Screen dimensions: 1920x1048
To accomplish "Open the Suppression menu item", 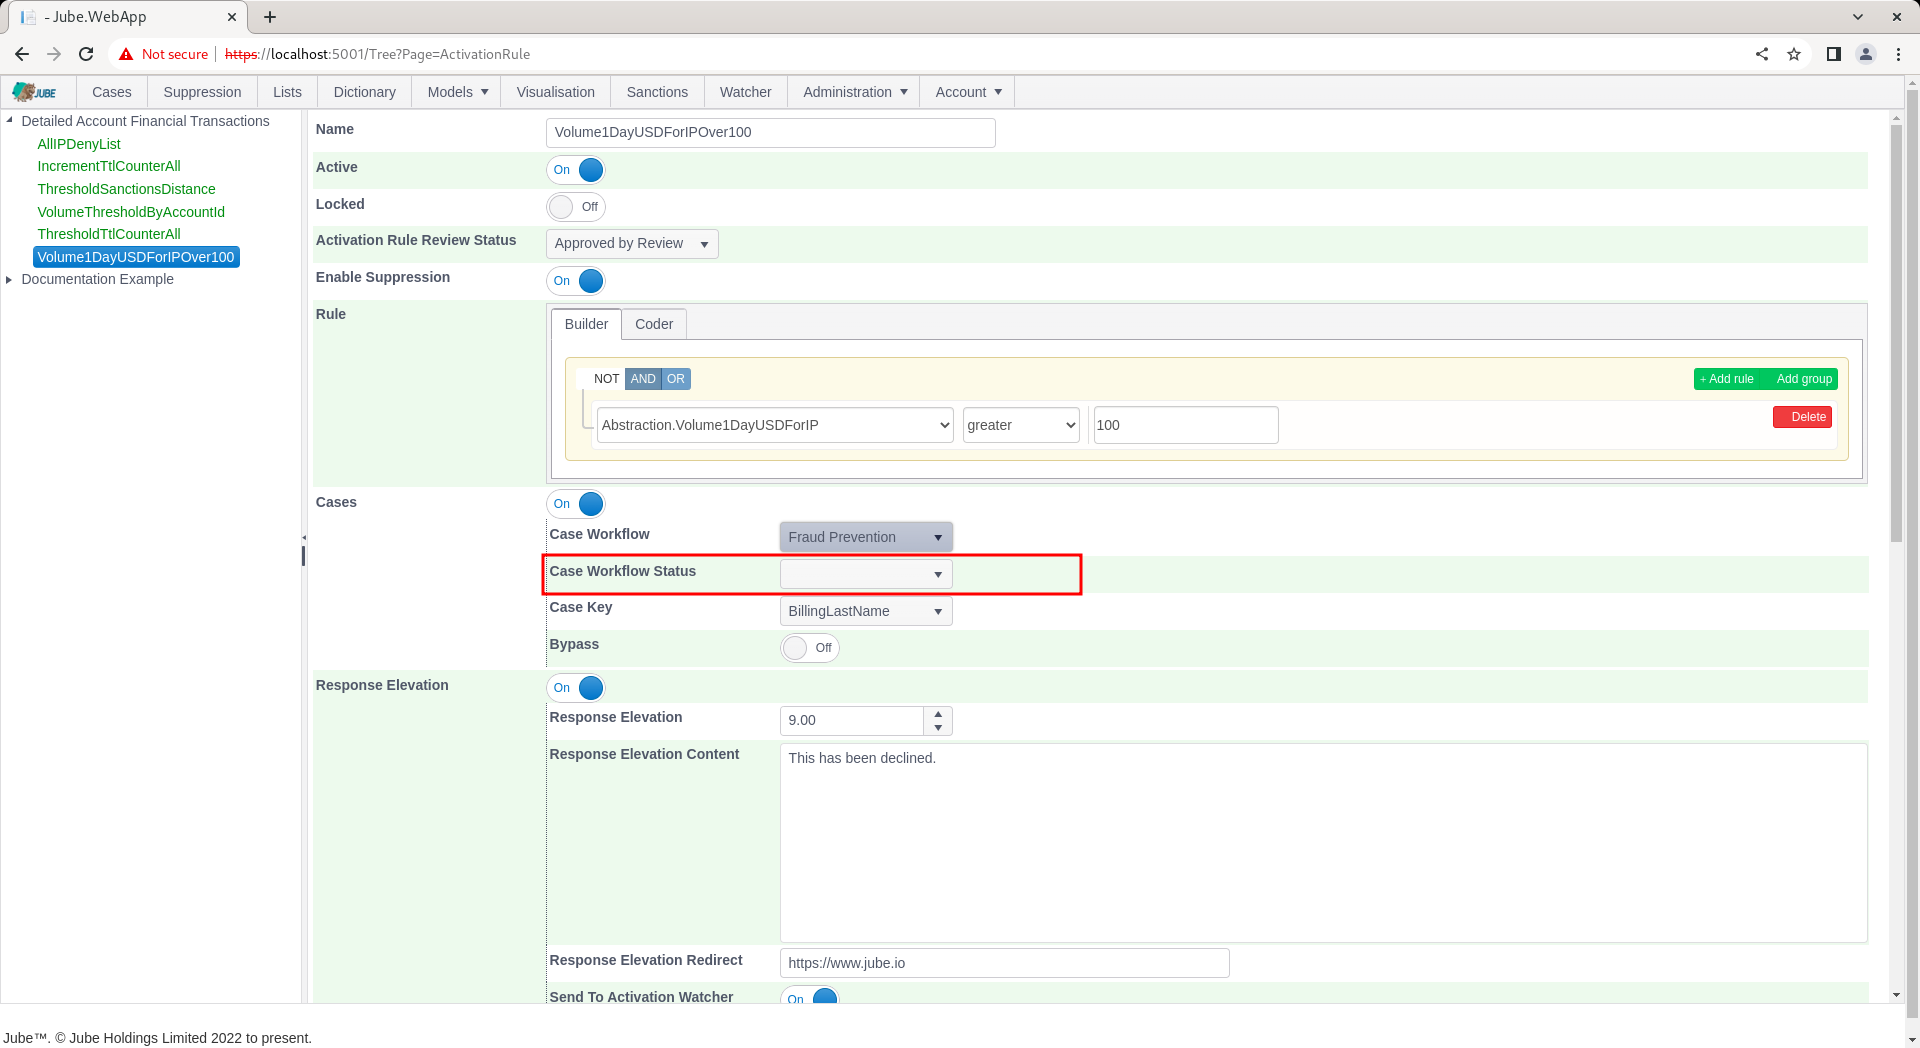I will point(202,92).
